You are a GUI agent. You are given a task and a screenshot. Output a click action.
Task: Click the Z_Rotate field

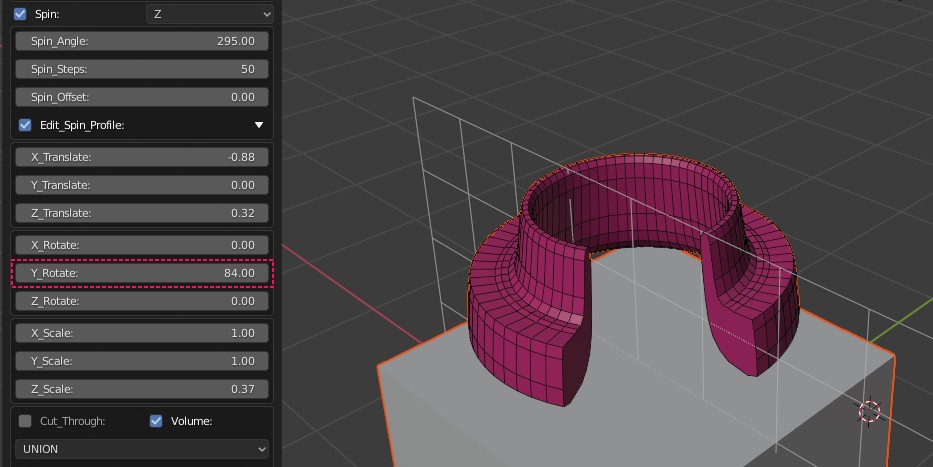[142, 301]
